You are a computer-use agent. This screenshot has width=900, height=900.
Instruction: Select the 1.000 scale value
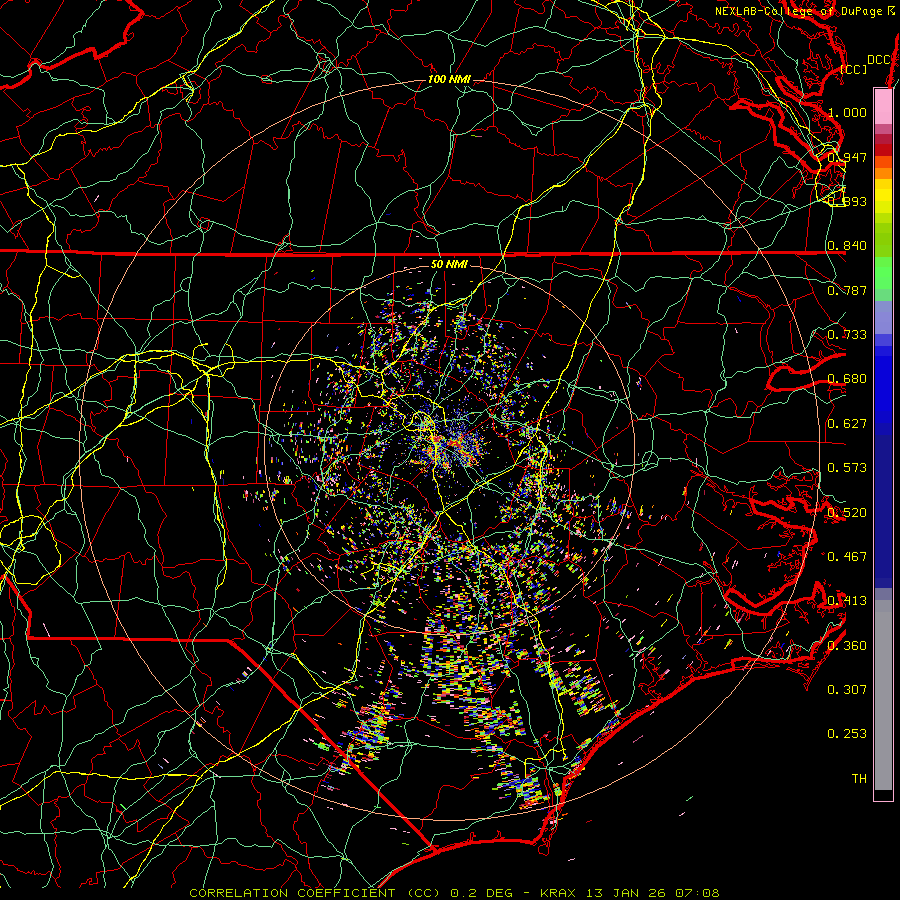point(847,112)
